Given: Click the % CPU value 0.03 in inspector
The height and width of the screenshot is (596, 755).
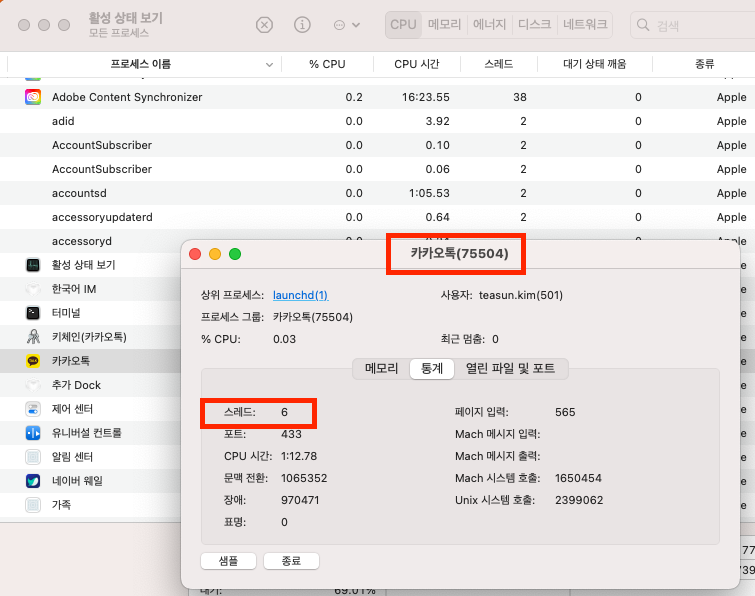Looking at the screenshot, I should [285, 339].
